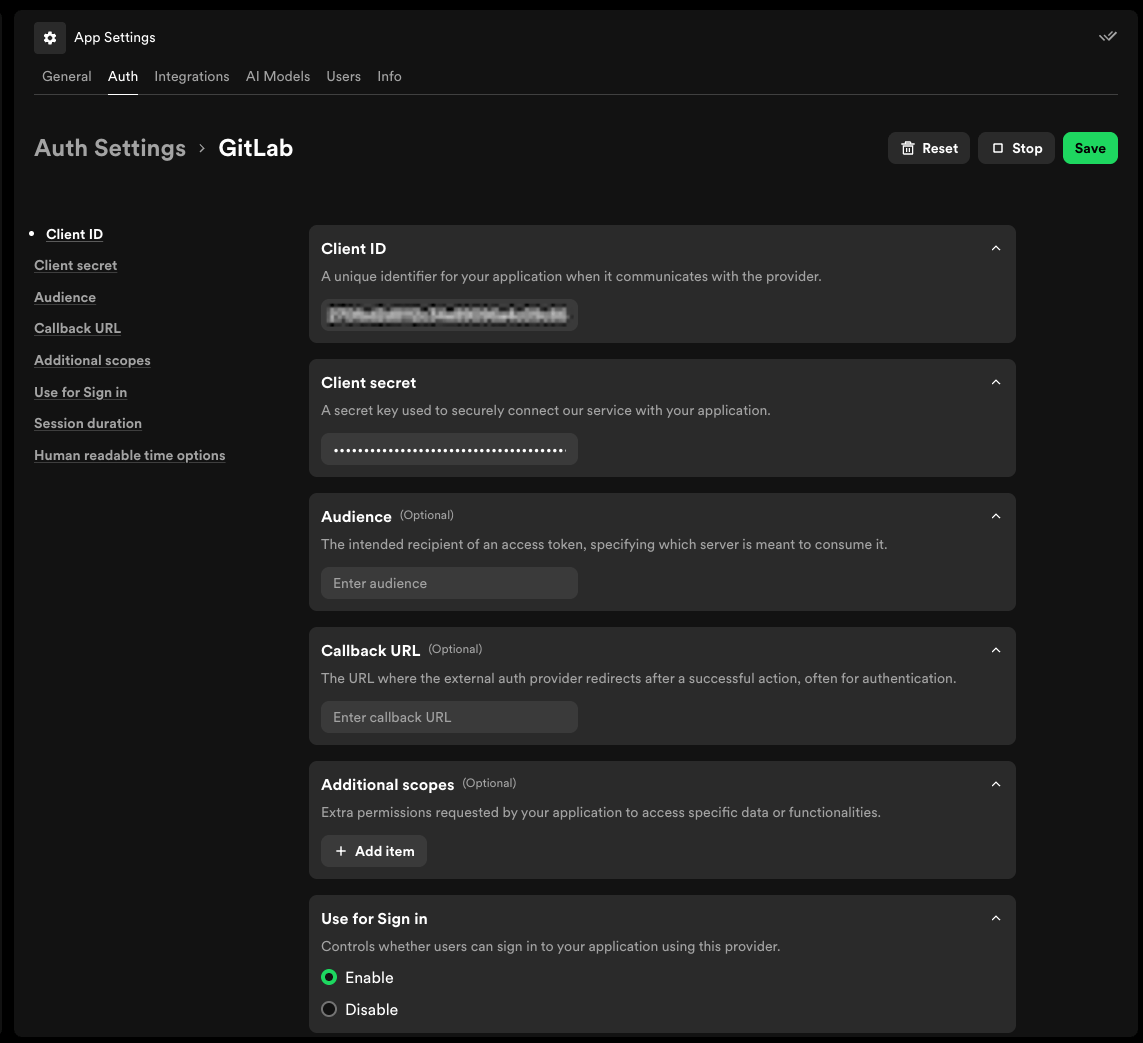
Task: Collapse the Use for Sign in section
Action: tap(996, 918)
